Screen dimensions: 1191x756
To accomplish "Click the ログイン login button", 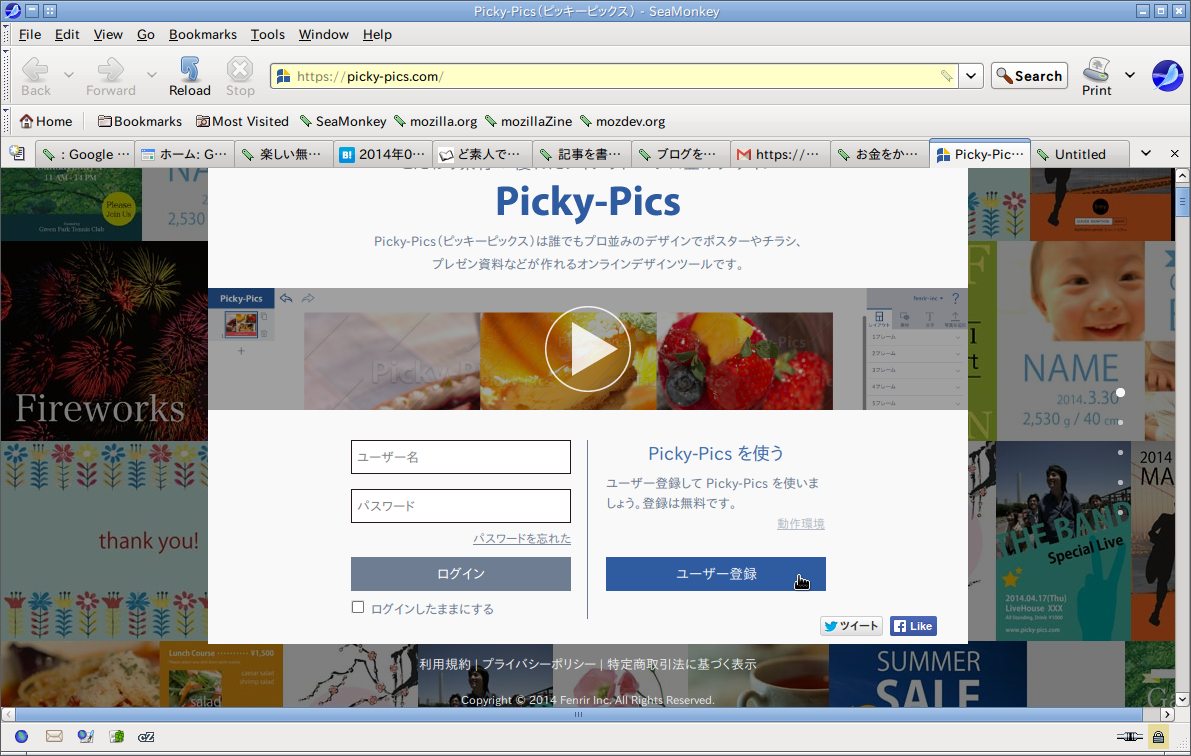I will pos(460,574).
